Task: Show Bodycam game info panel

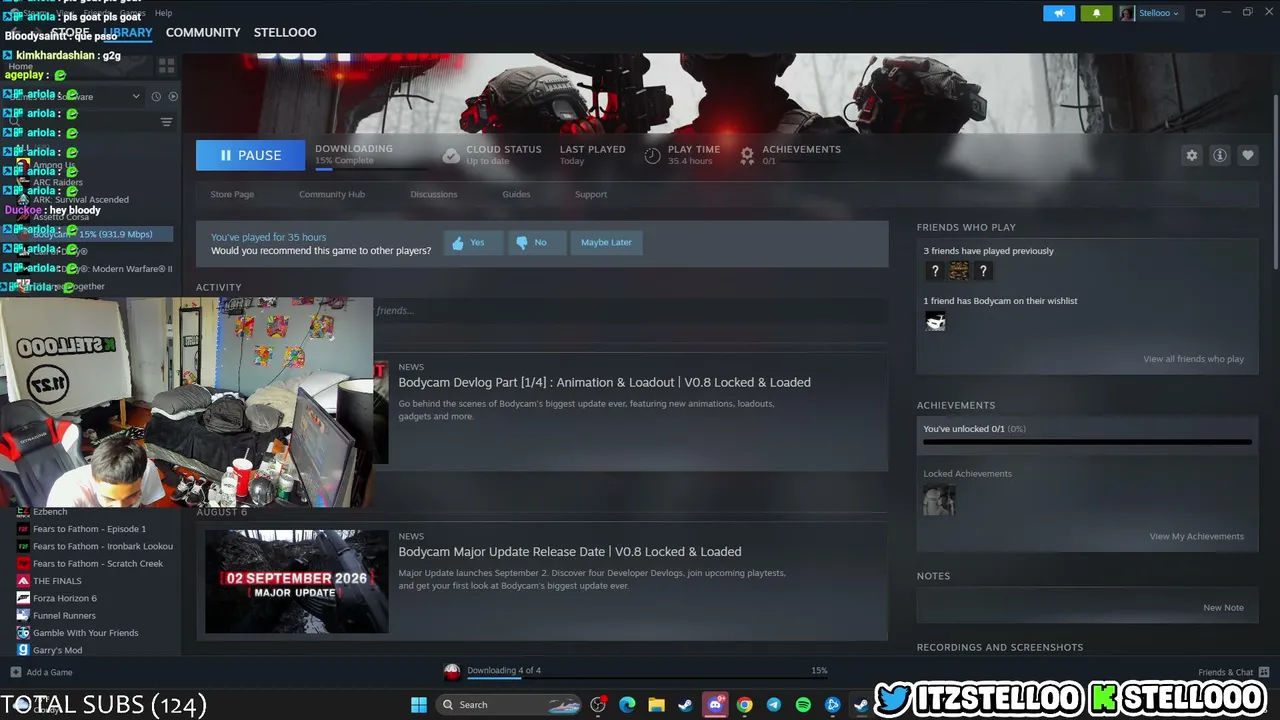Action: (1219, 155)
